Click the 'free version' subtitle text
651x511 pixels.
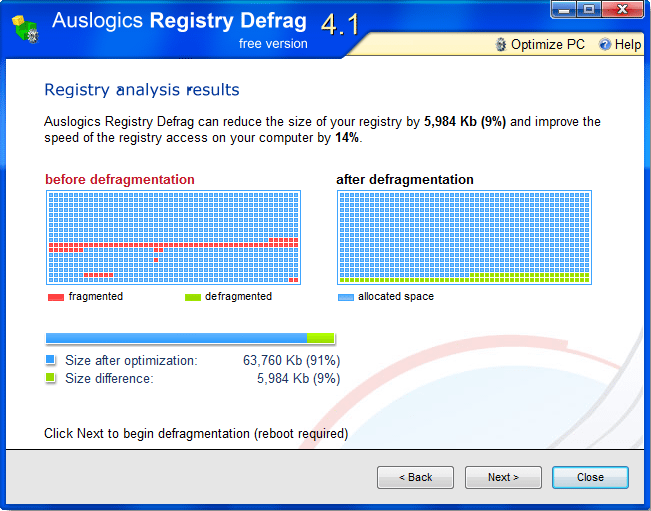pyautogui.click(x=273, y=44)
